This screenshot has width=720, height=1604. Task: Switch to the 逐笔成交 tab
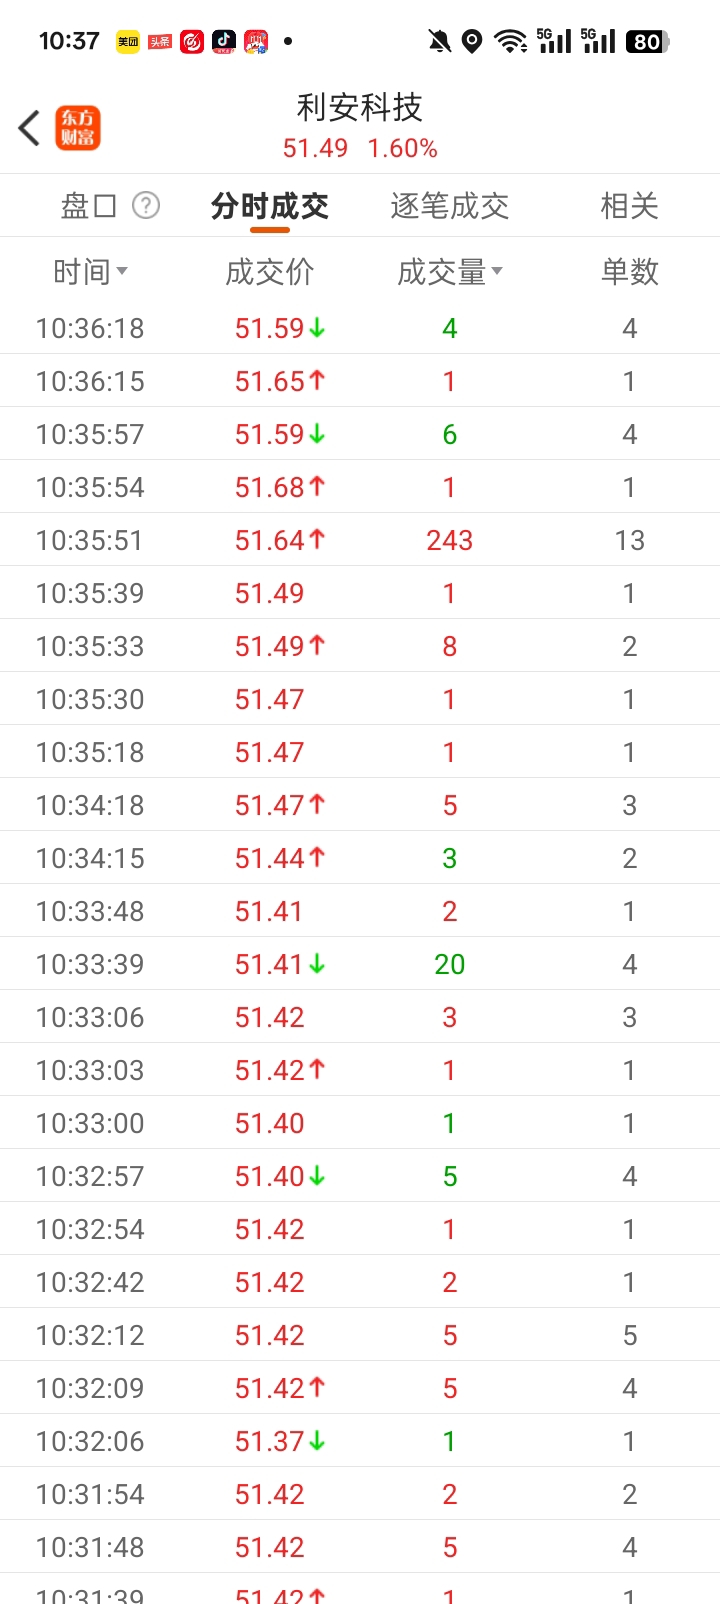pyautogui.click(x=449, y=206)
